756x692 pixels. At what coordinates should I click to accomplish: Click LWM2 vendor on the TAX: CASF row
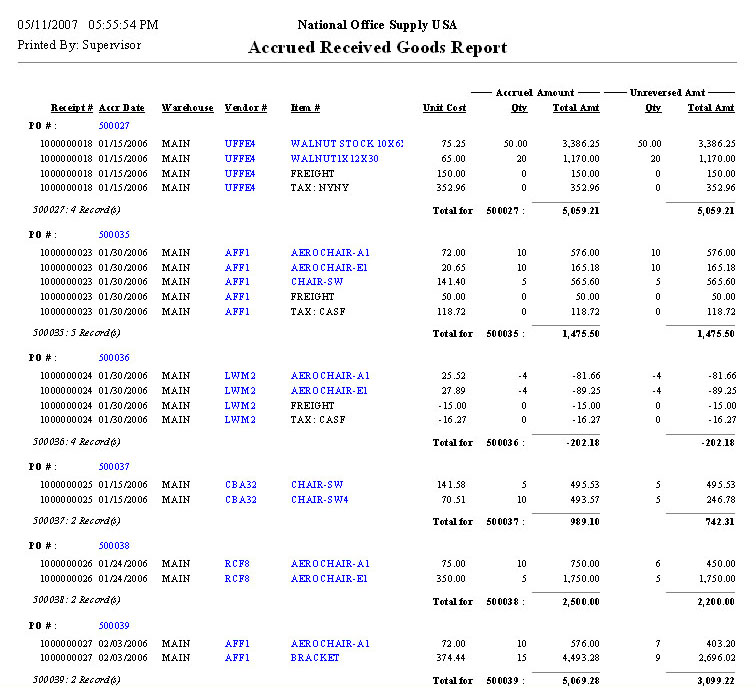240,421
